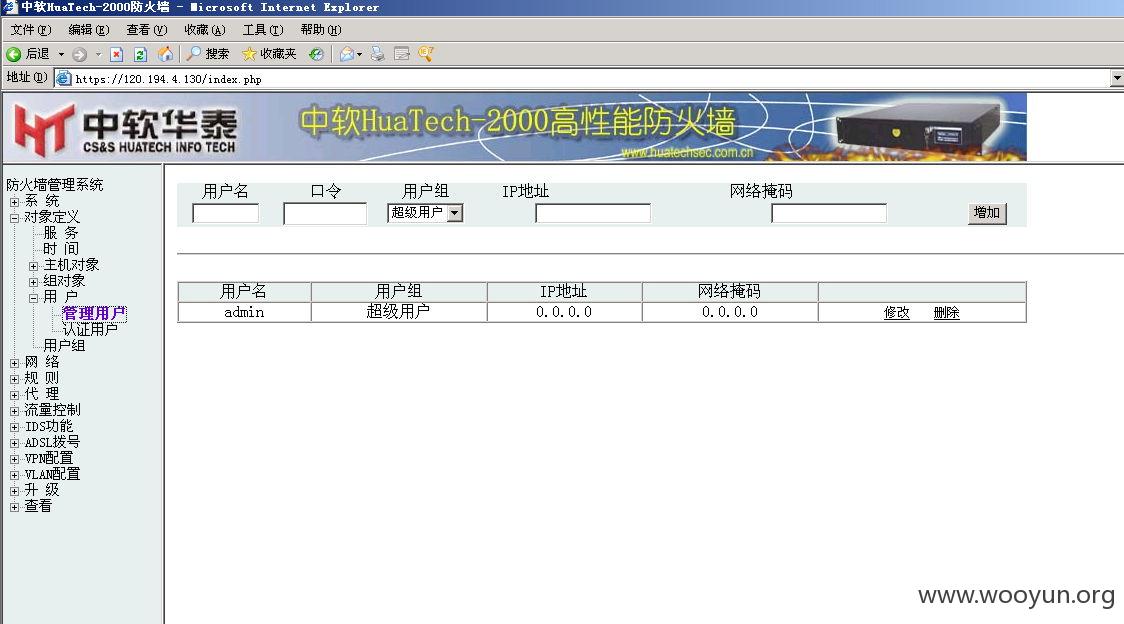
Task: Expand the VPN配置 tree node
Action: coord(14,459)
